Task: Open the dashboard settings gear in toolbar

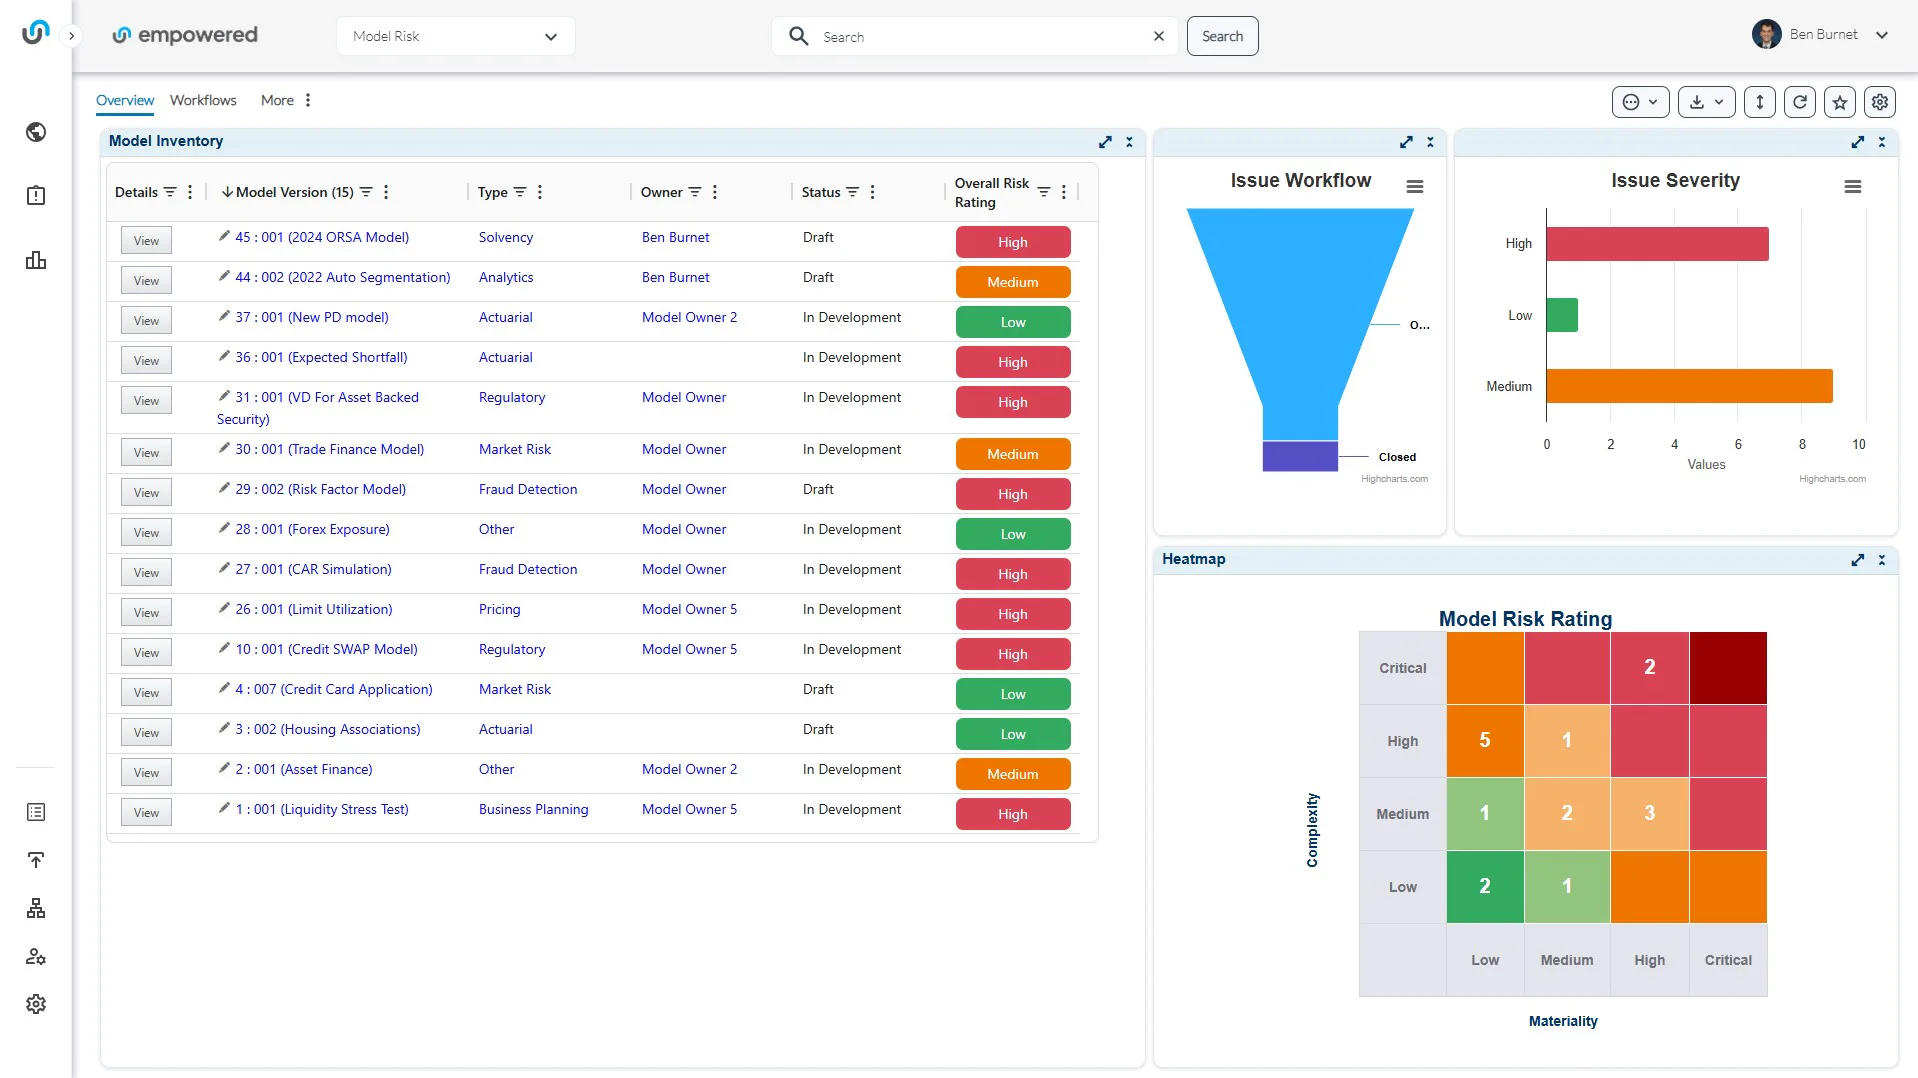Action: [1880, 102]
